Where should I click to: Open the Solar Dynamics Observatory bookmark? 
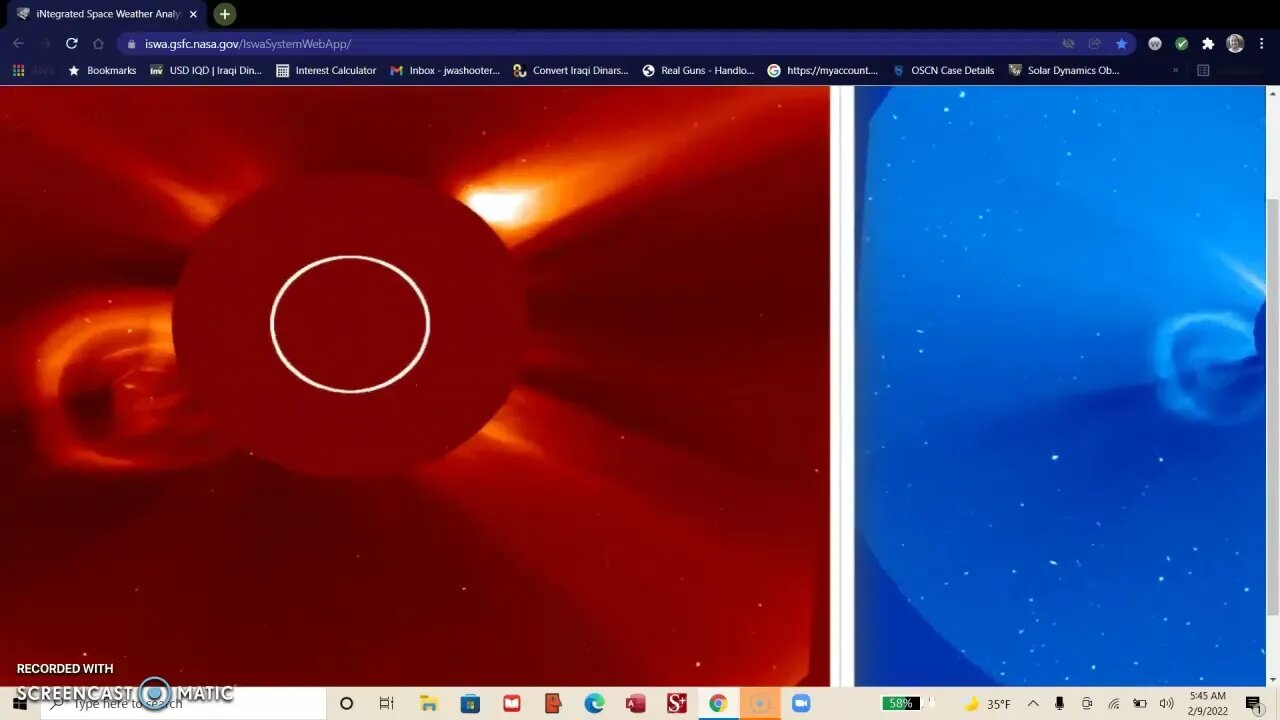(1063, 71)
